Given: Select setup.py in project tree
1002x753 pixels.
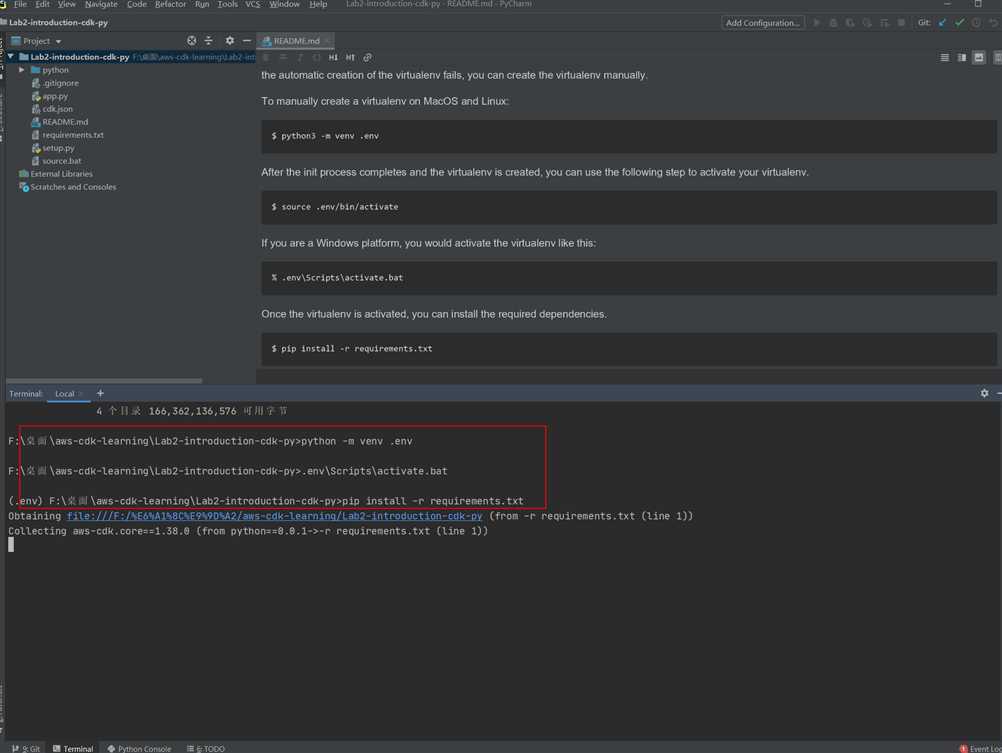Looking at the screenshot, I should (x=58, y=148).
